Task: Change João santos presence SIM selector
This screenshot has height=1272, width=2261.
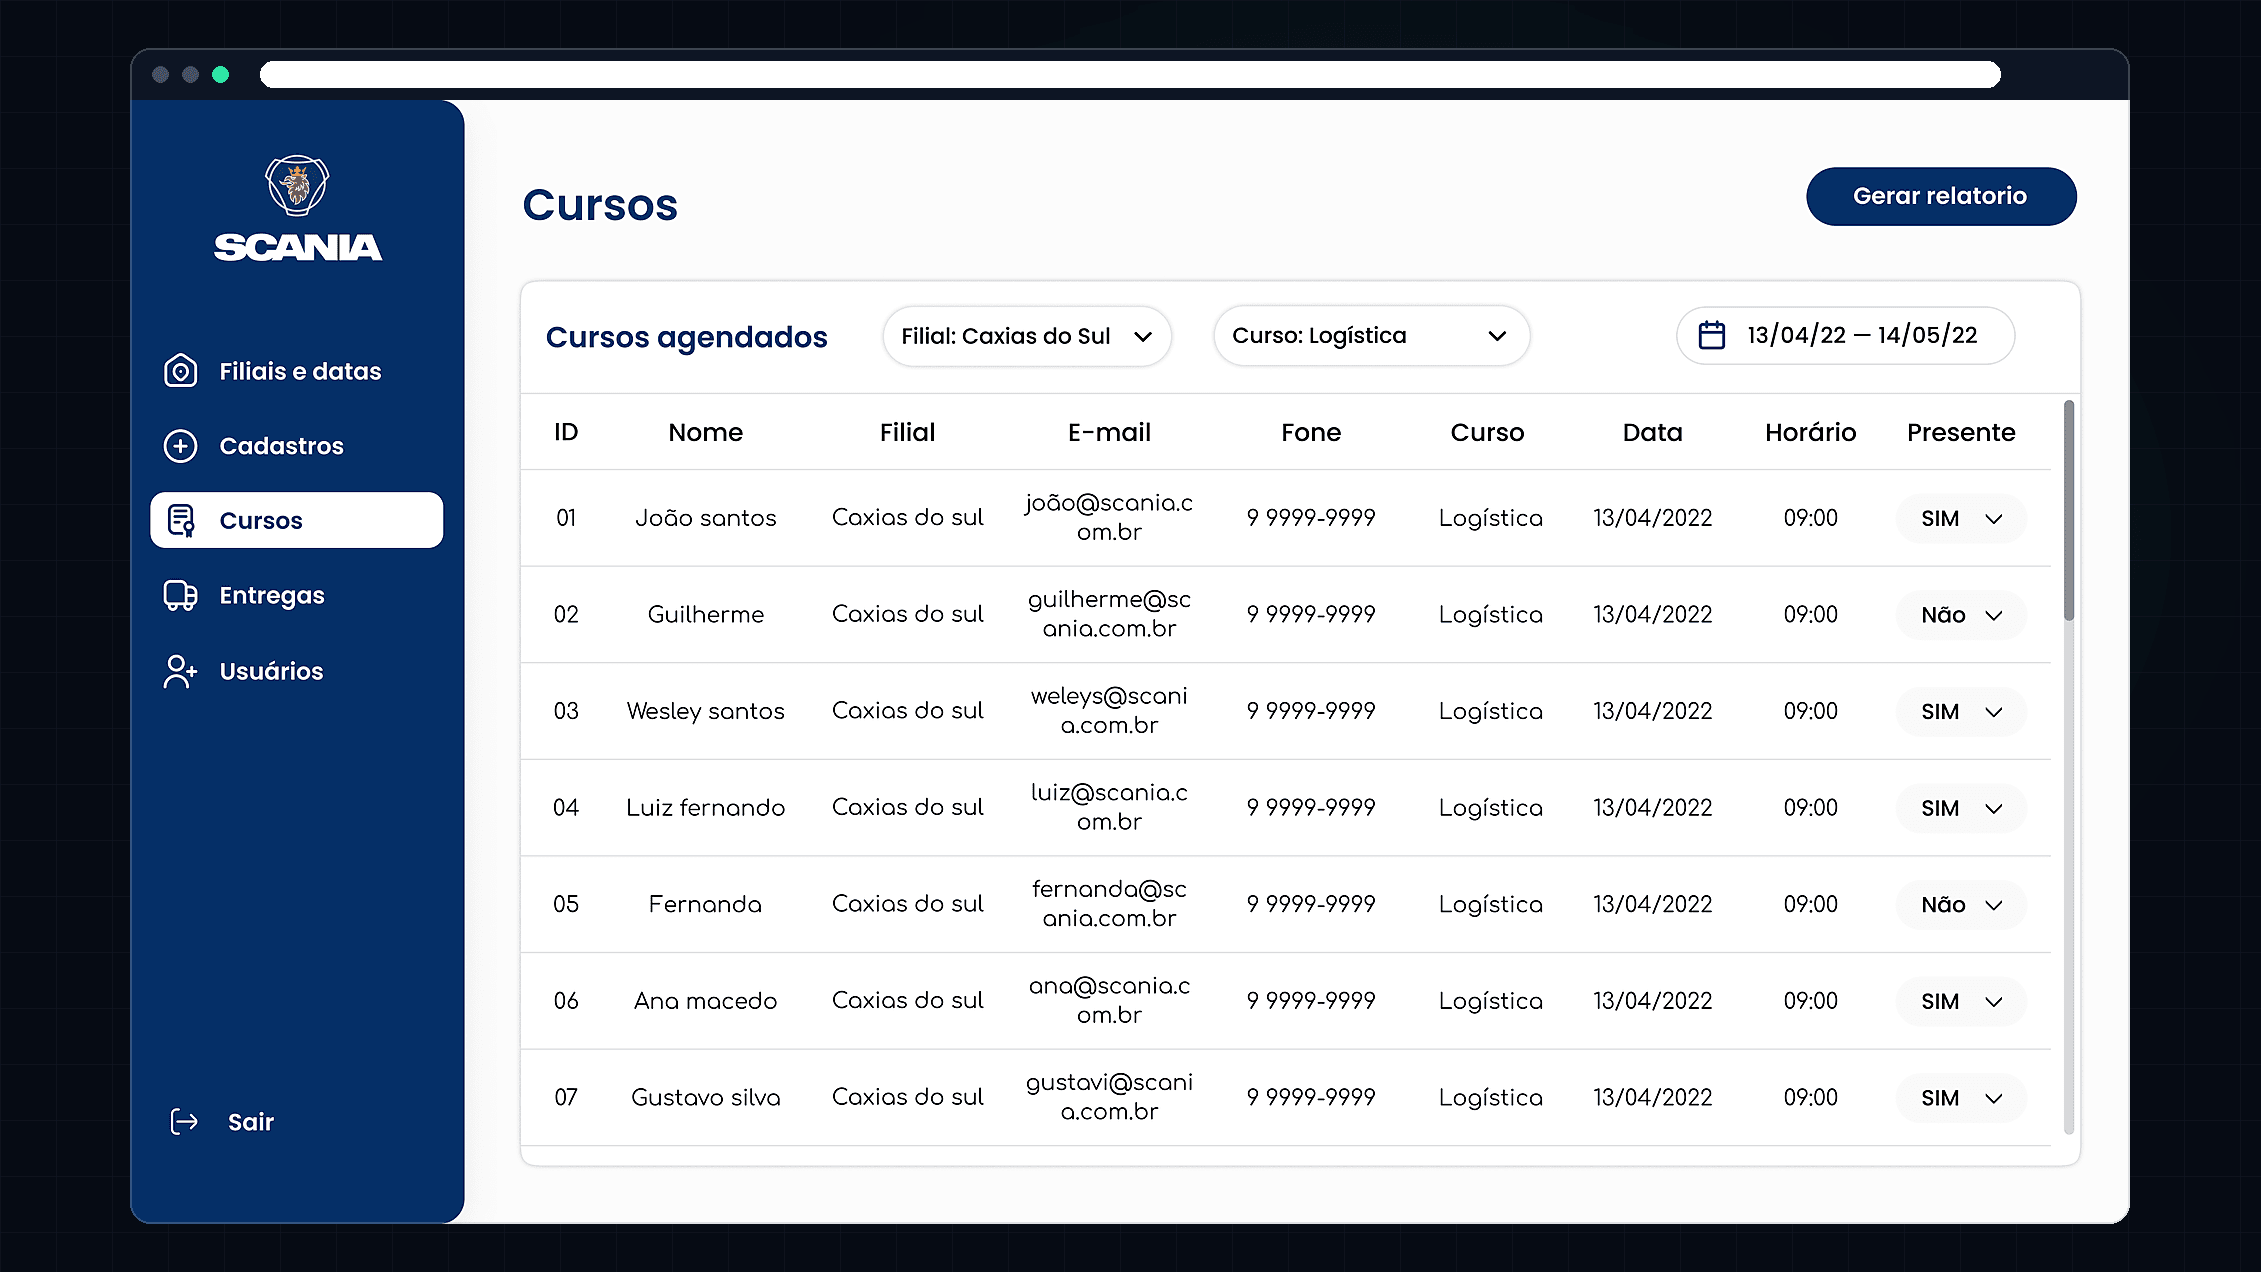Action: click(1961, 519)
